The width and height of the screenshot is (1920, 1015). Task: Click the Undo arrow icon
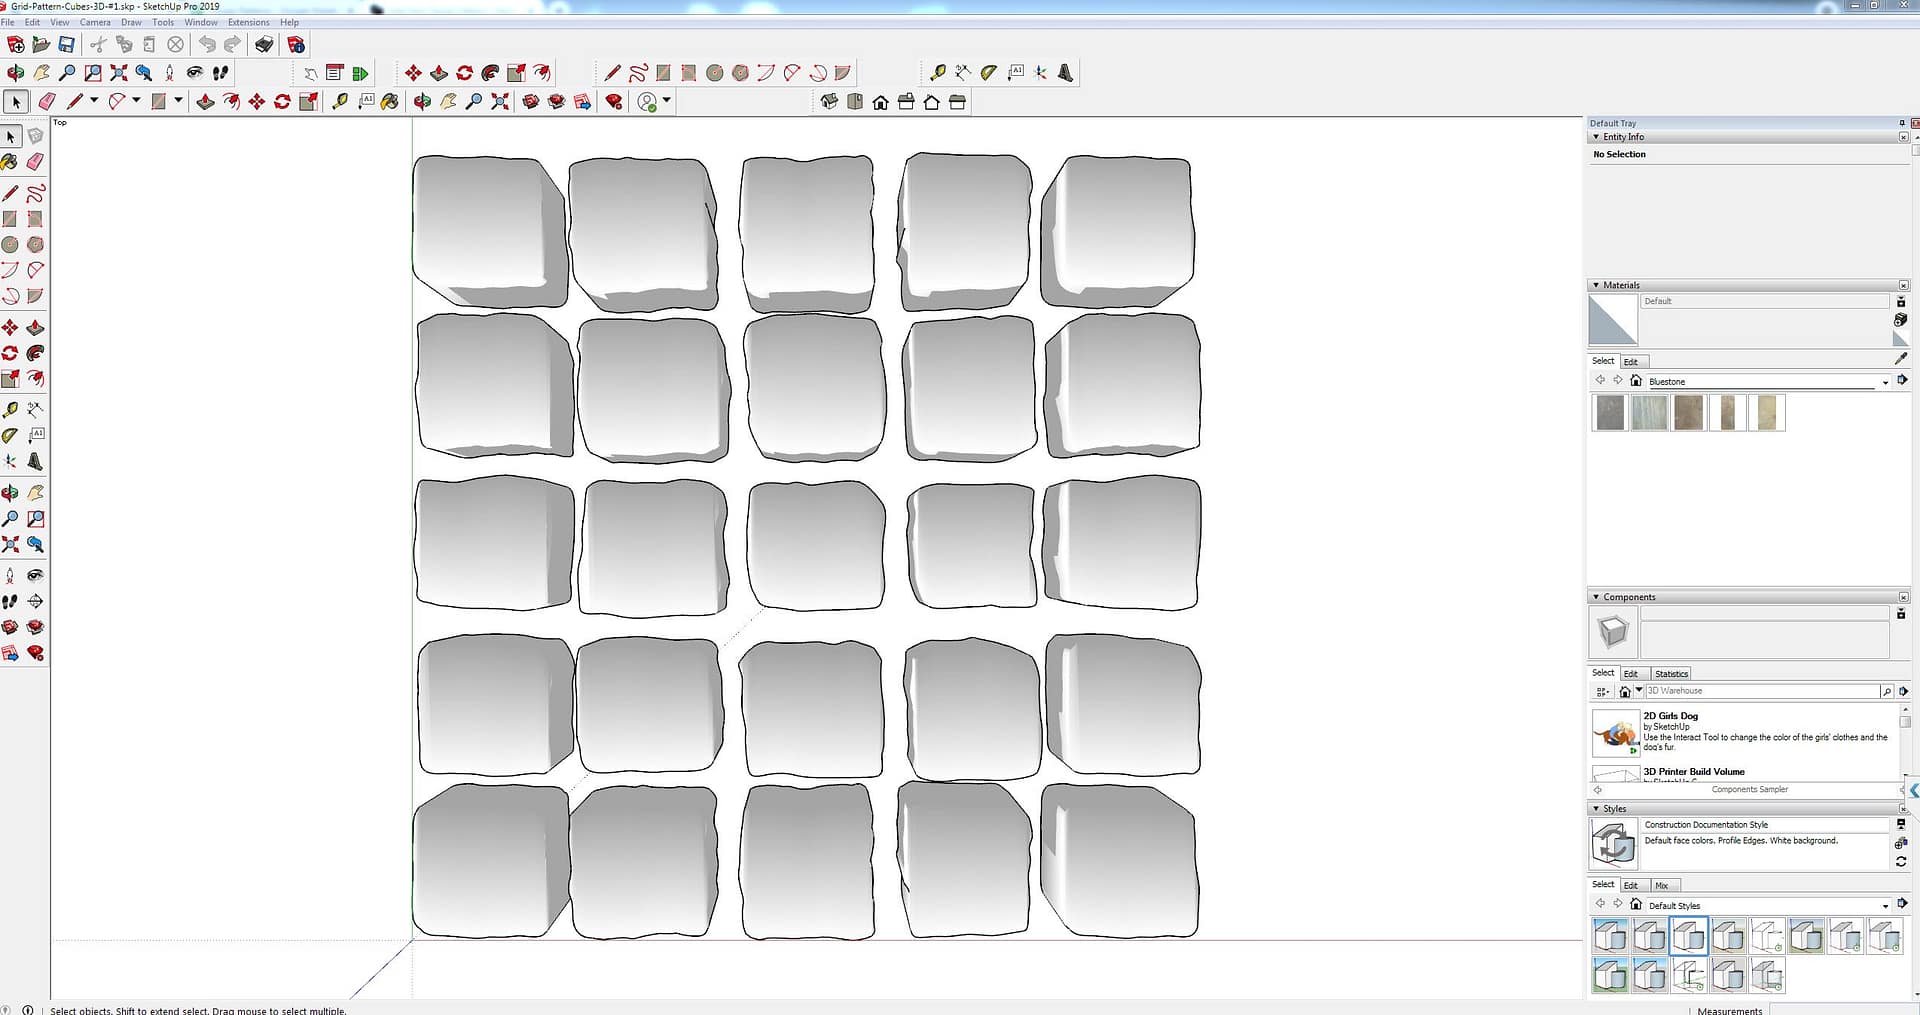[x=206, y=45]
